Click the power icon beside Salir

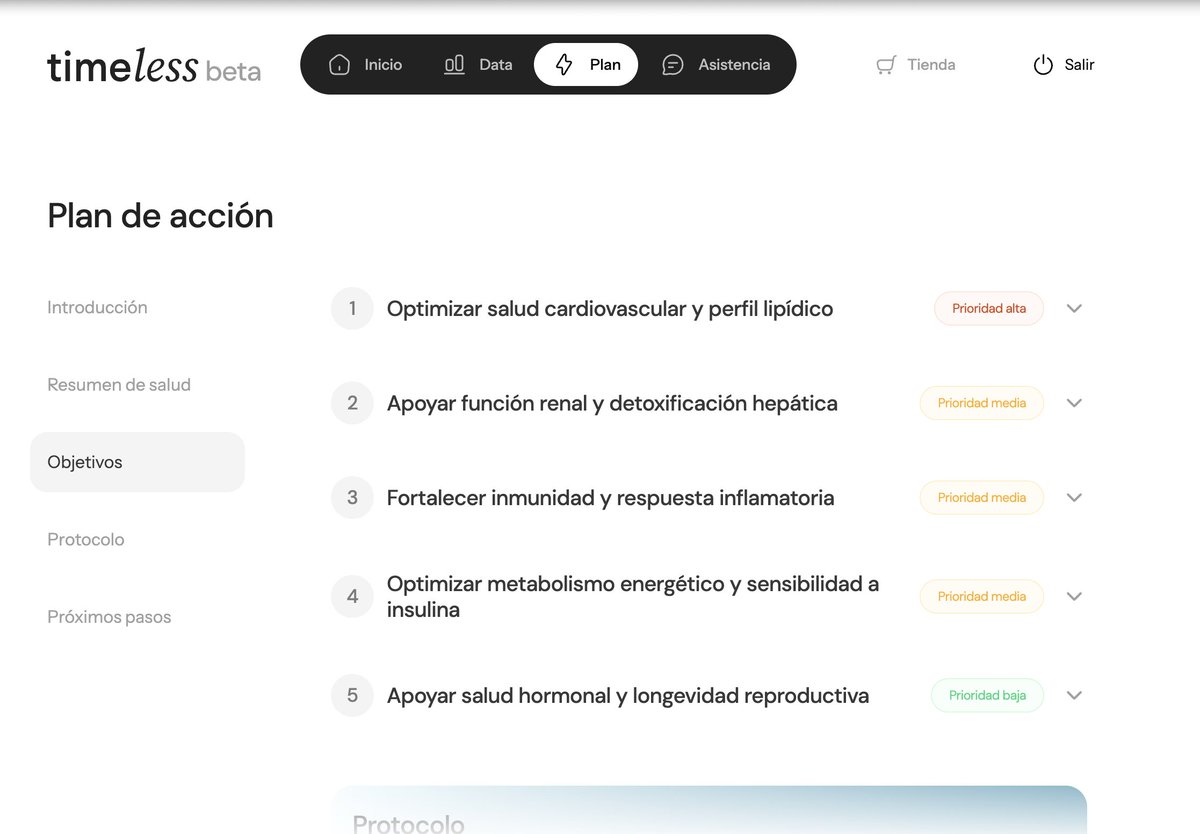pyautogui.click(x=1043, y=65)
